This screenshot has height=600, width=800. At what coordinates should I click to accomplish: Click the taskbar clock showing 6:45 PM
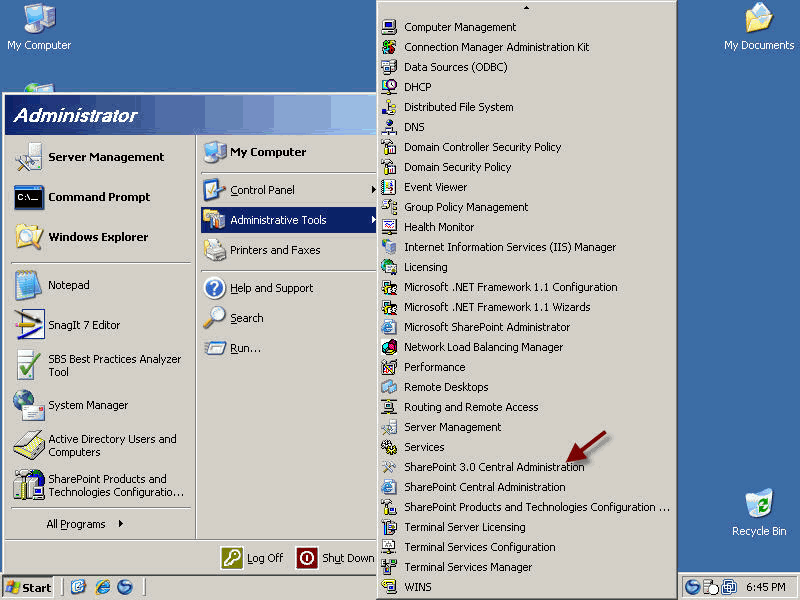[x=766, y=587]
